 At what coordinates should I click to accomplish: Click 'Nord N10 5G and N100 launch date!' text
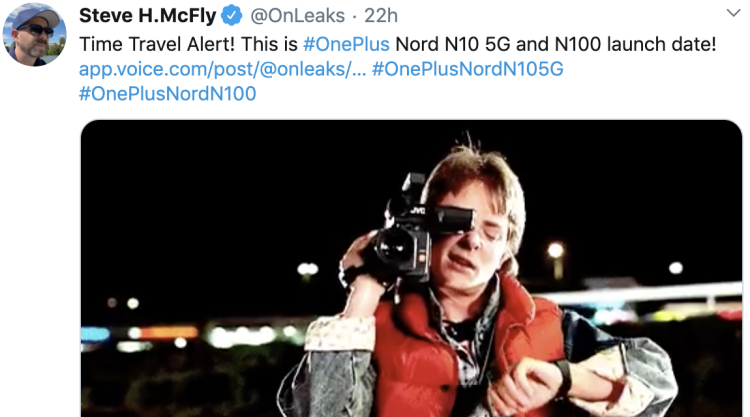coord(556,44)
